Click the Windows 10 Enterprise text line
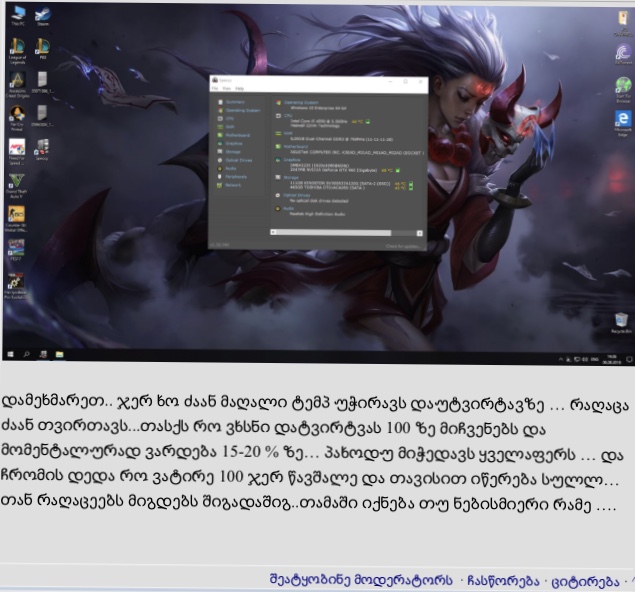Image resolution: width=635 pixels, height=592 pixels. (319, 108)
